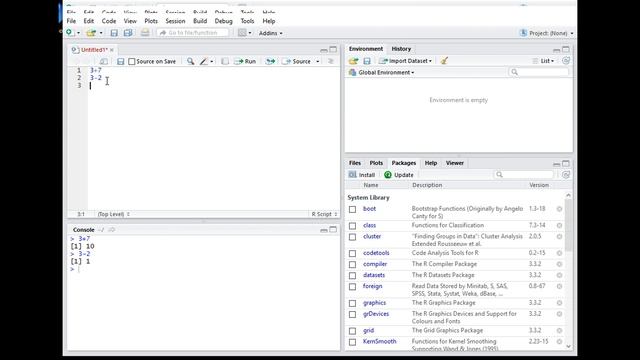Viewport: 640px width, 360px height.
Task: Open the Addins dropdown
Action: coord(270,33)
